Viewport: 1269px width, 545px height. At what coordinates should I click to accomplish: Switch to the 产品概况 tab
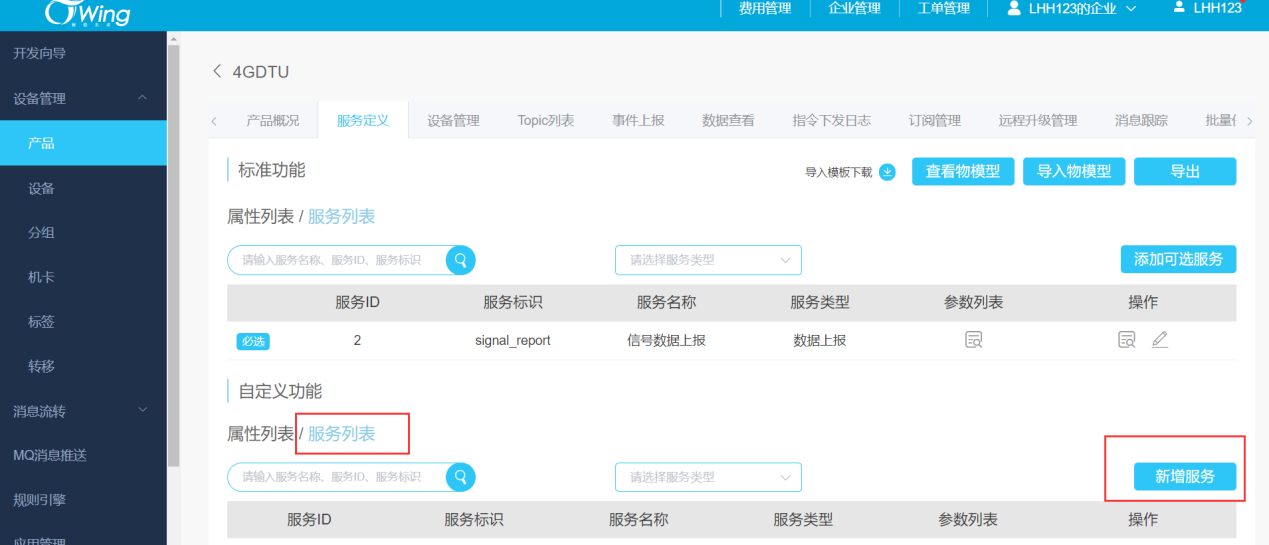[x=272, y=120]
